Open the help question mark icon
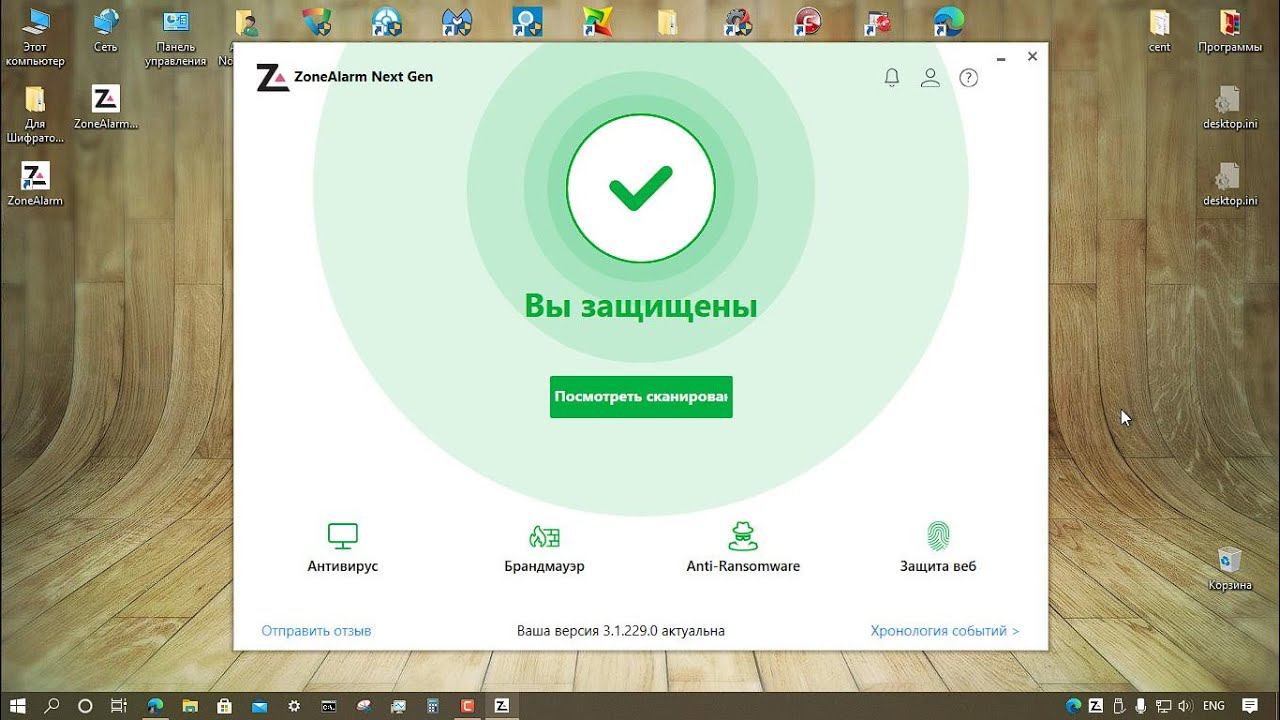This screenshot has height=720, width=1280. coord(968,77)
